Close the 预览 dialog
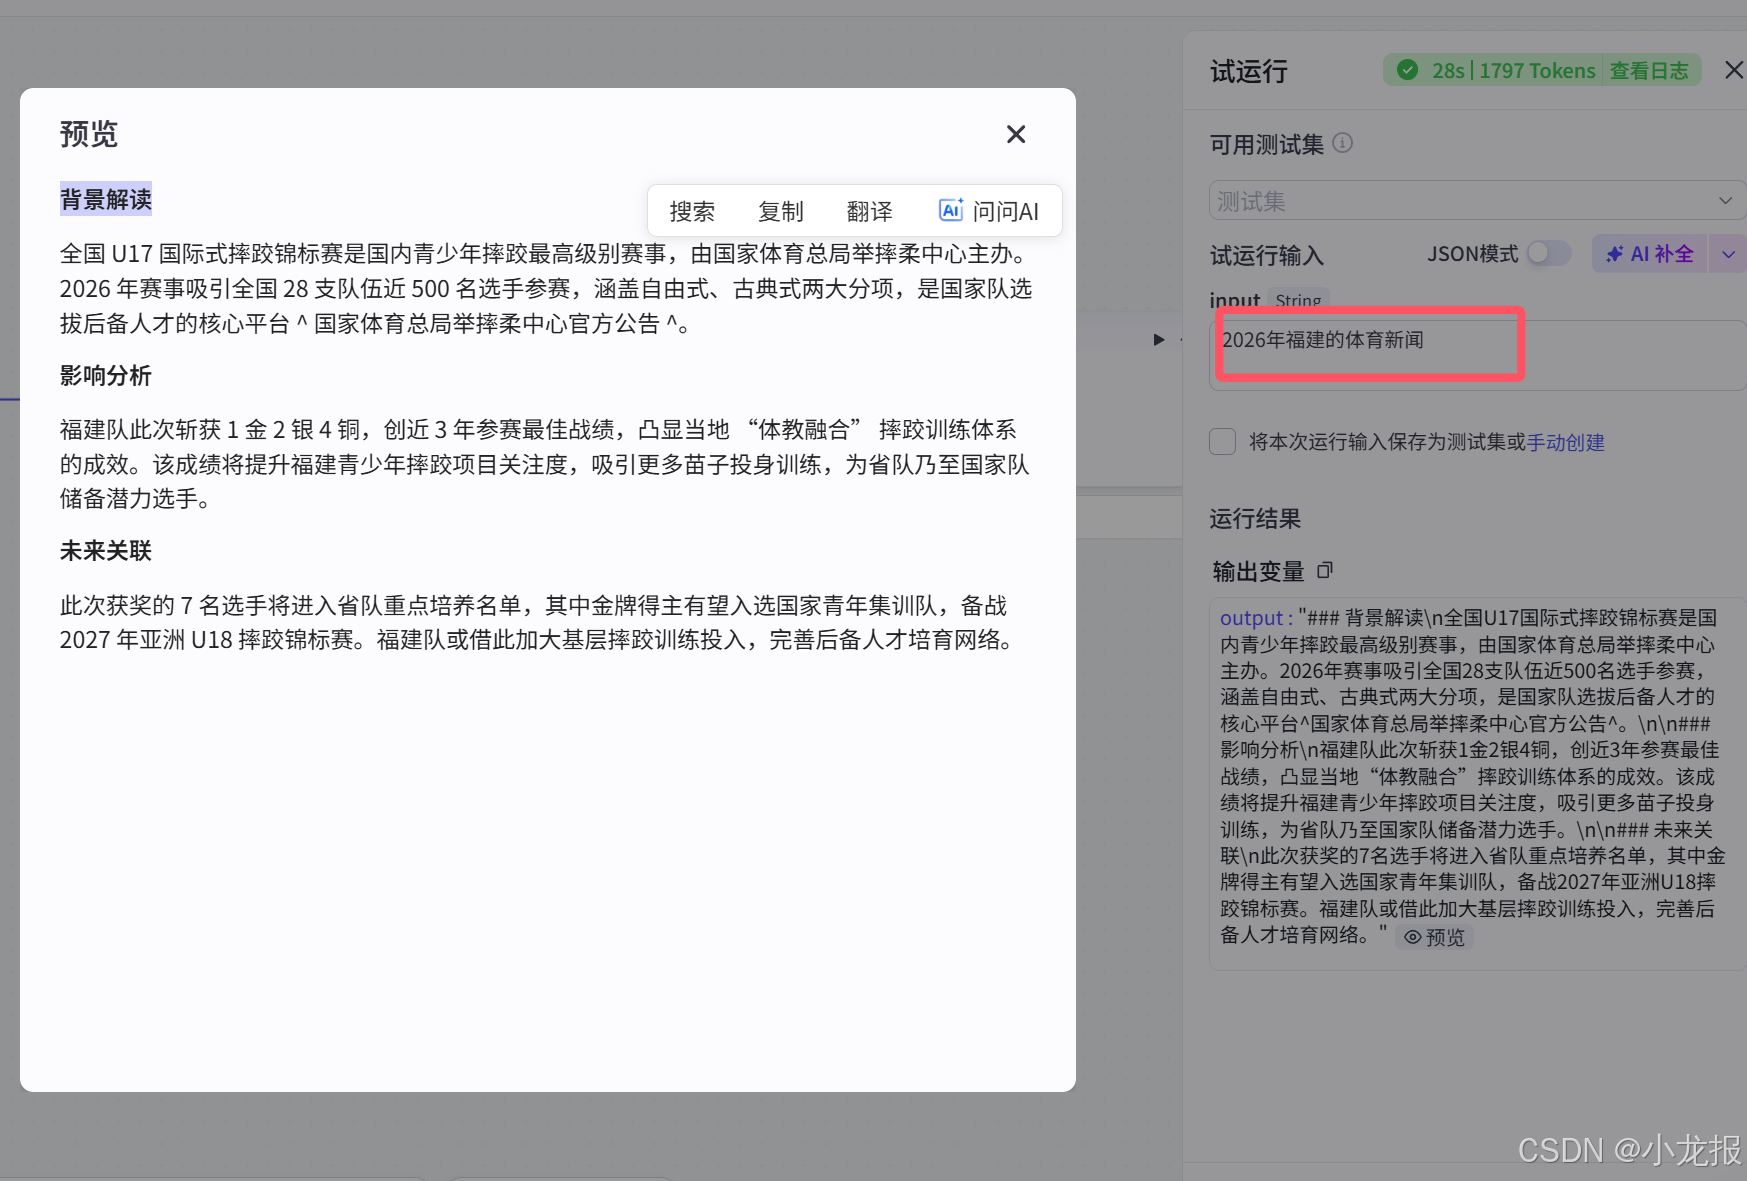Screen dimensions: 1747x1181 coord(1015,133)
